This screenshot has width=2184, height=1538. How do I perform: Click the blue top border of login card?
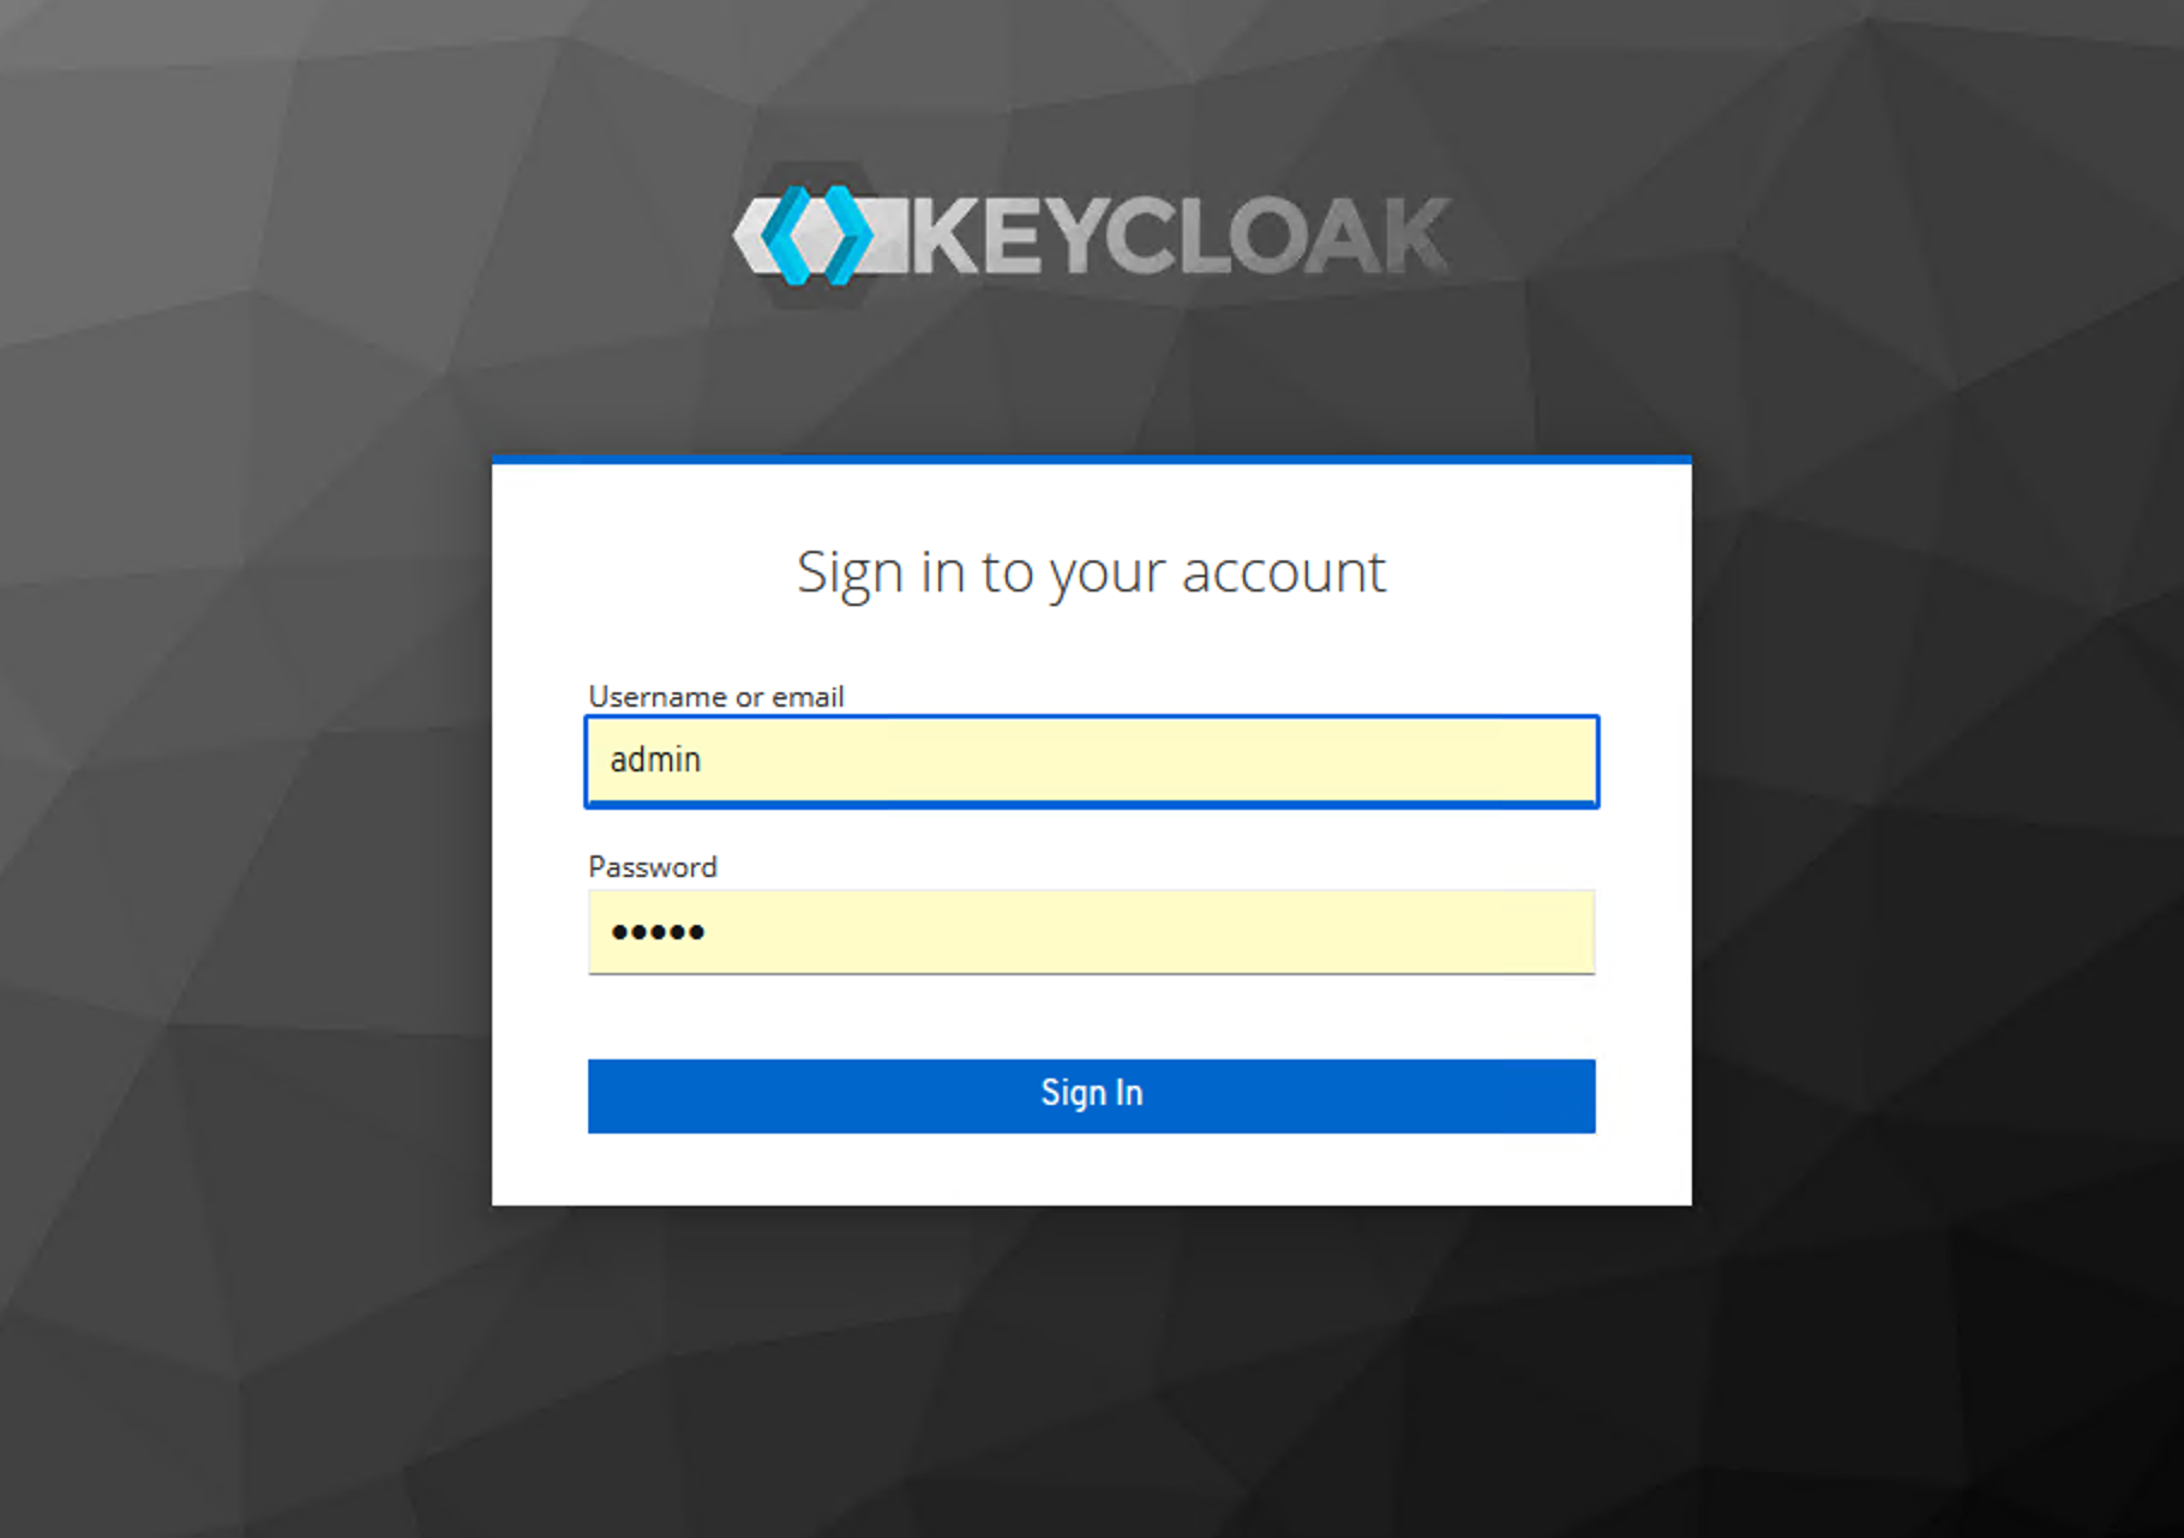tap(1091, 460)
